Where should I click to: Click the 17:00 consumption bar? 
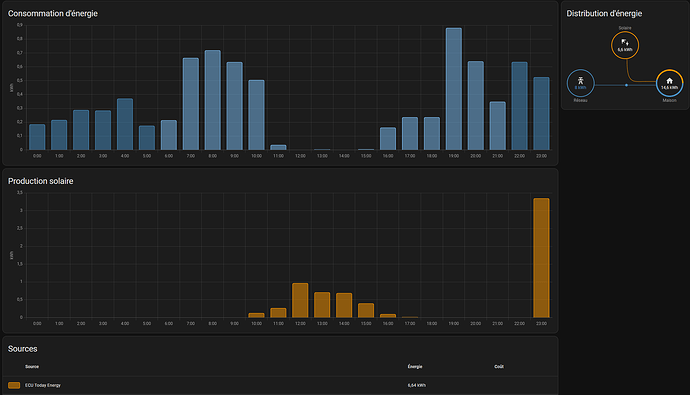[410, 134]
